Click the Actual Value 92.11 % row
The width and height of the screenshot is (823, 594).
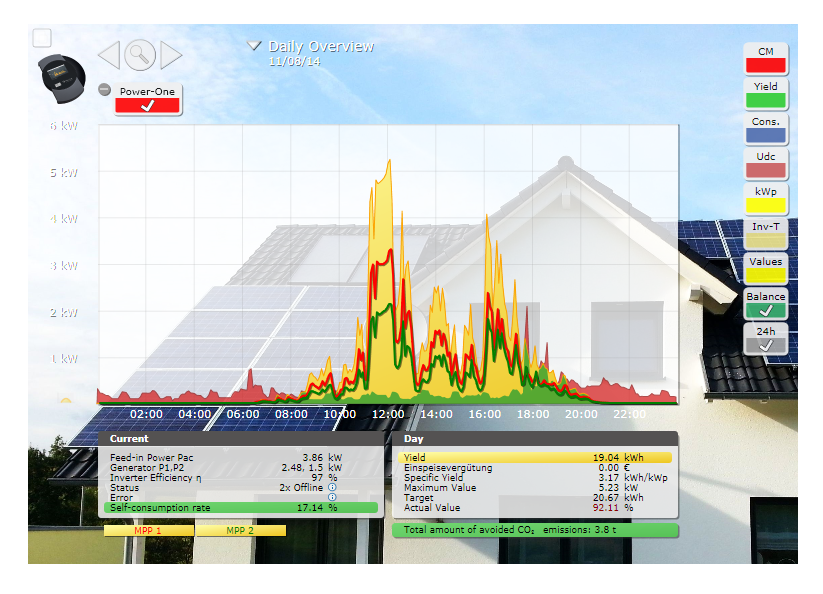[x=535, y=507]
